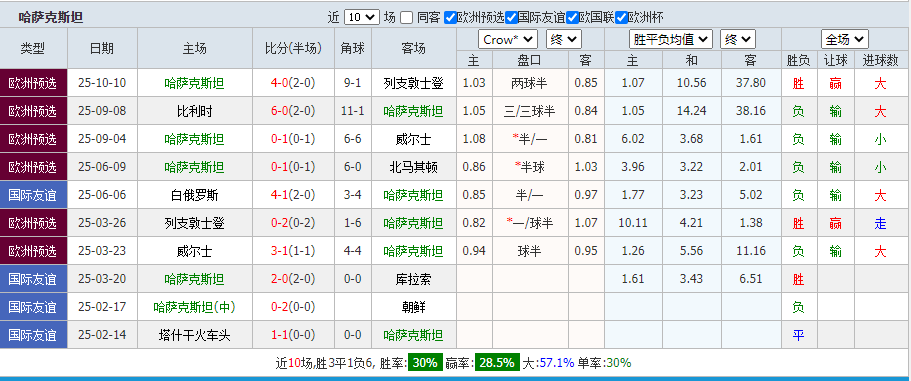The width and height of the screenshot is (911, 381).
Task: Open the Crow* company dropdown
Action: (508, 39)
